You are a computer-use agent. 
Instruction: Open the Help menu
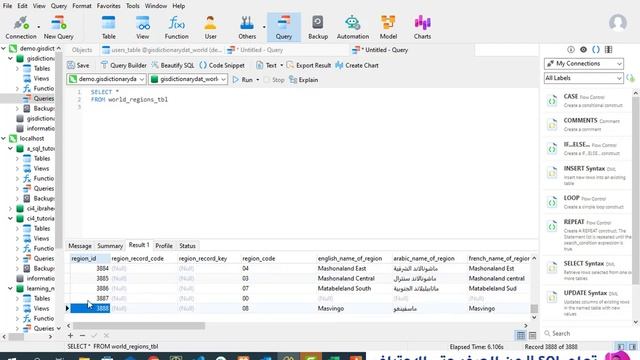click(179, 6)
